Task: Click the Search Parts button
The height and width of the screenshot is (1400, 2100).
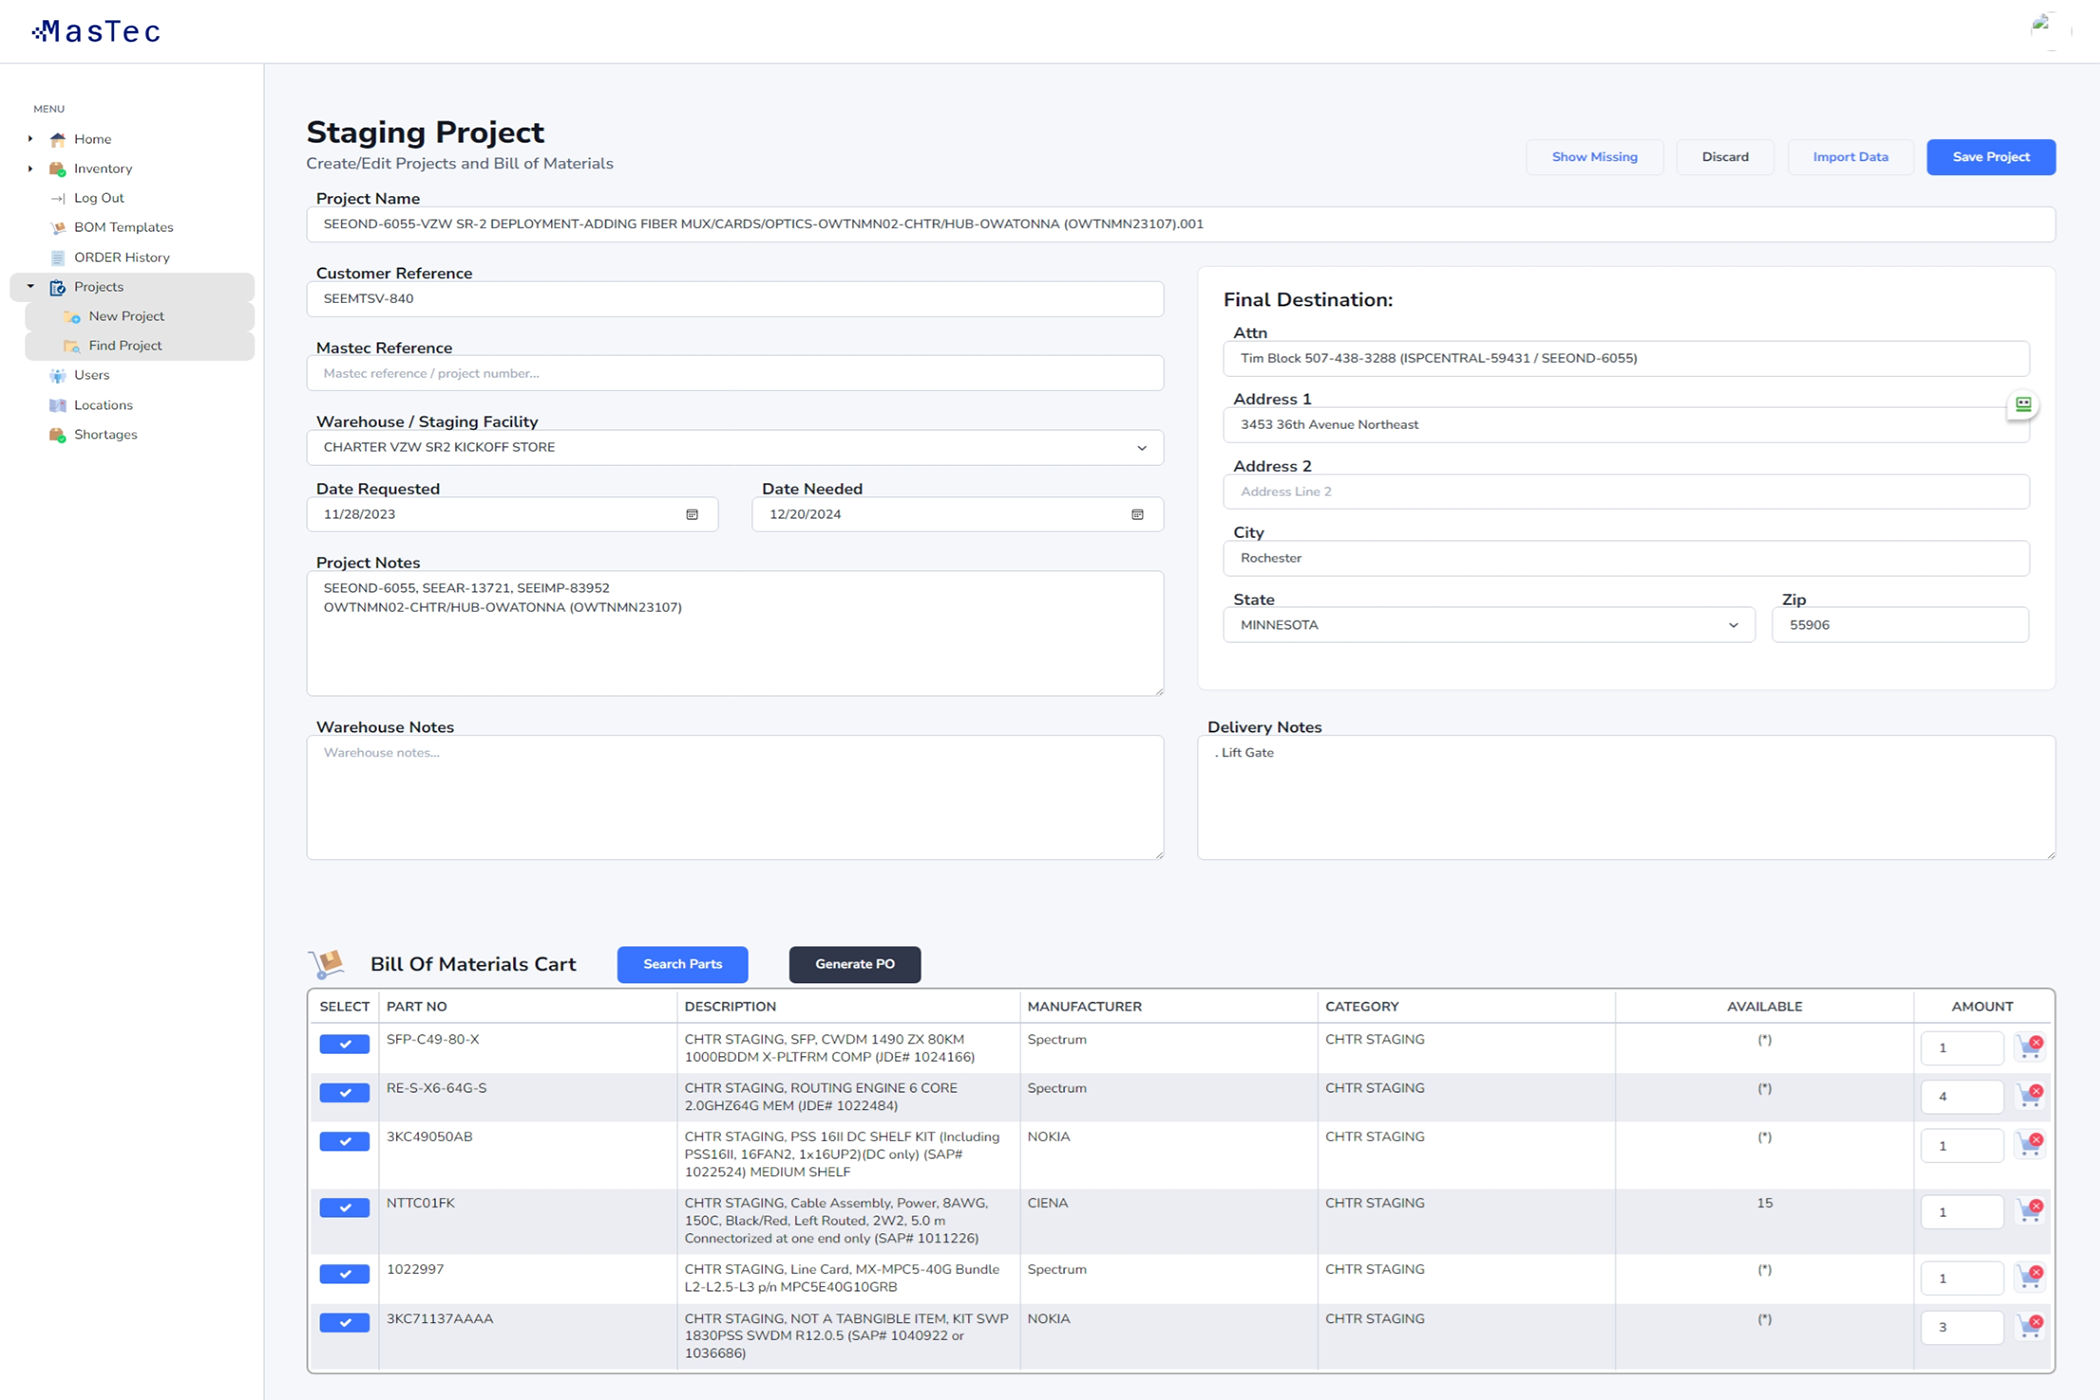Action: point(682,964)
